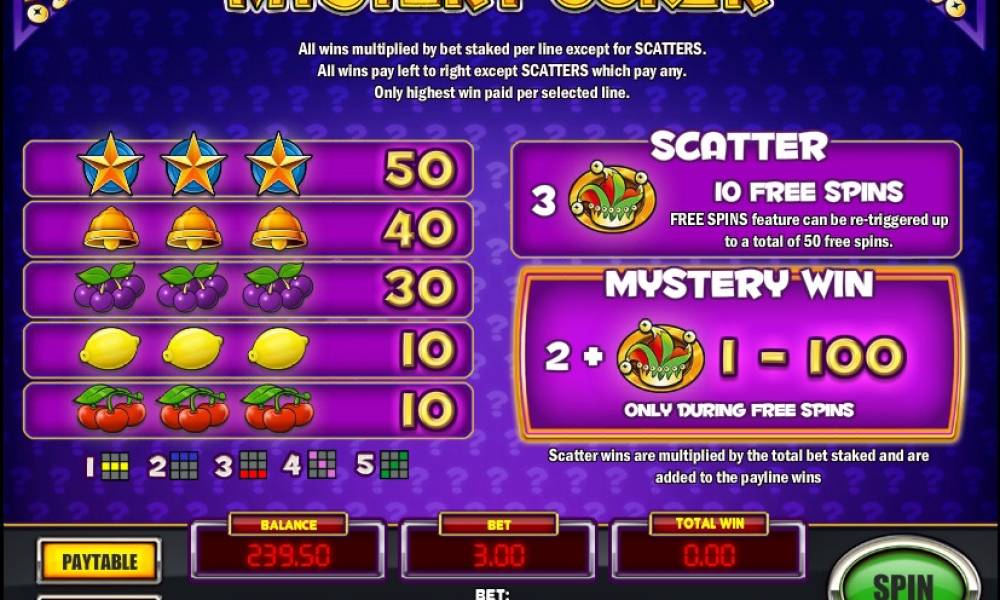This screenshot has height=600, width=1000.
Task: Click the PAYTABLE button
Action: coord(99,561)
